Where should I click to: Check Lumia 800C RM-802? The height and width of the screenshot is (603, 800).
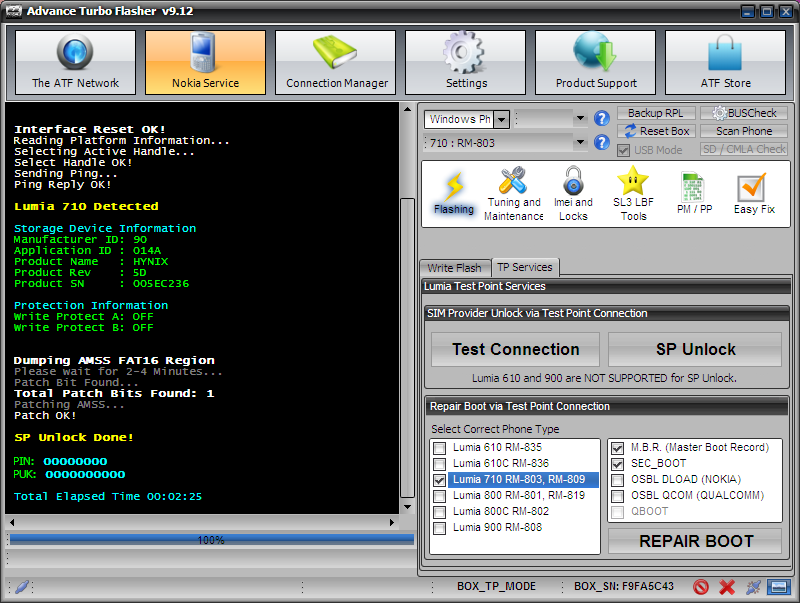tap(439, 512)
